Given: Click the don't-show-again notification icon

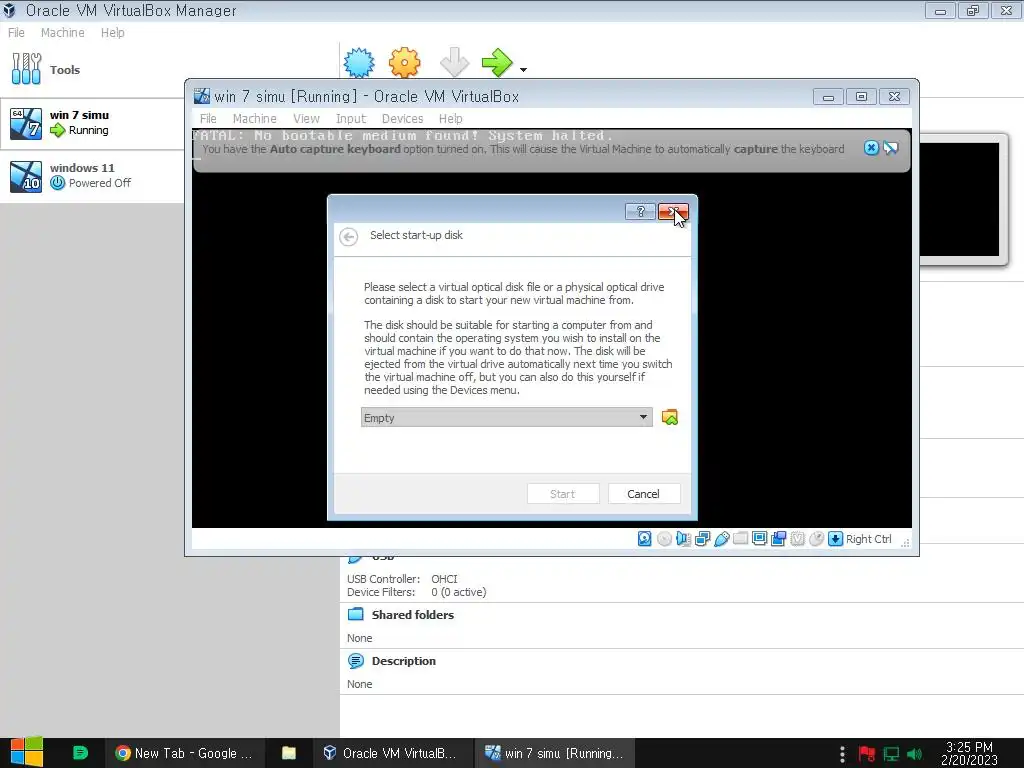Looking at the screenshot, I should point(891,148).
